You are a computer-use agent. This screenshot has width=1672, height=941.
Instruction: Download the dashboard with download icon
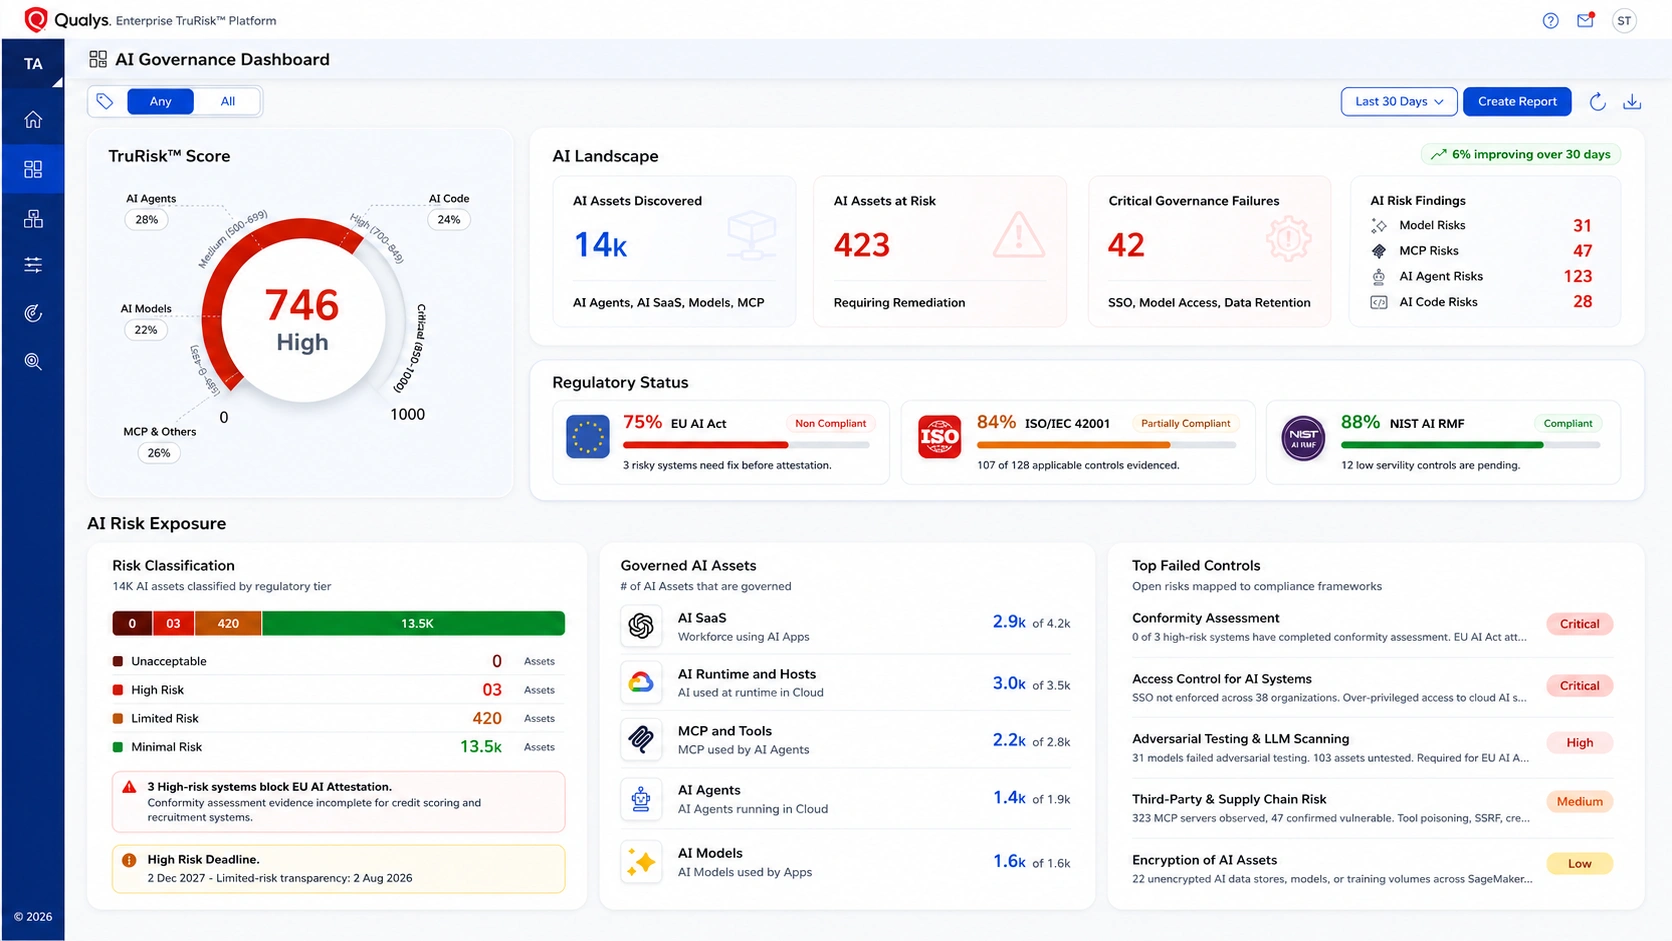[1632, 101]
